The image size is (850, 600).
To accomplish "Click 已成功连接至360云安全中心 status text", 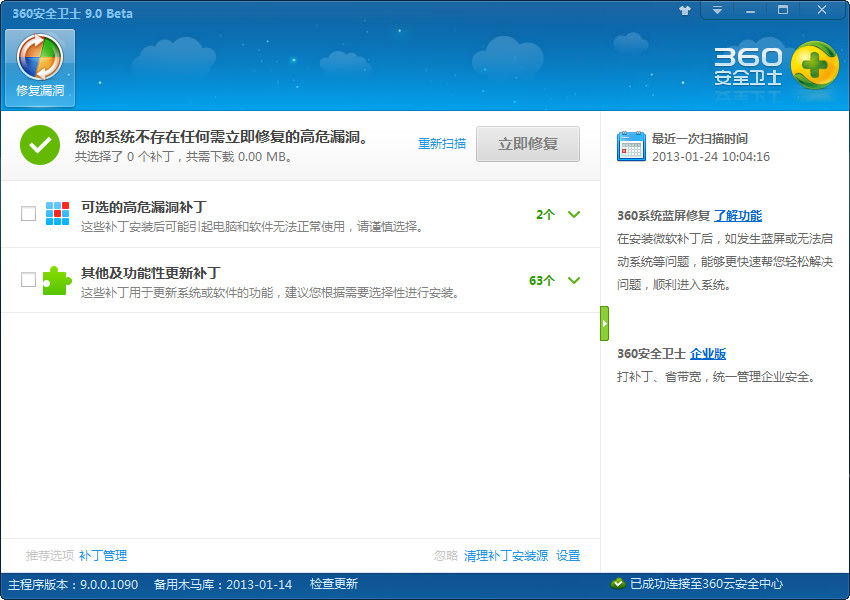I will tap(706, 584).
